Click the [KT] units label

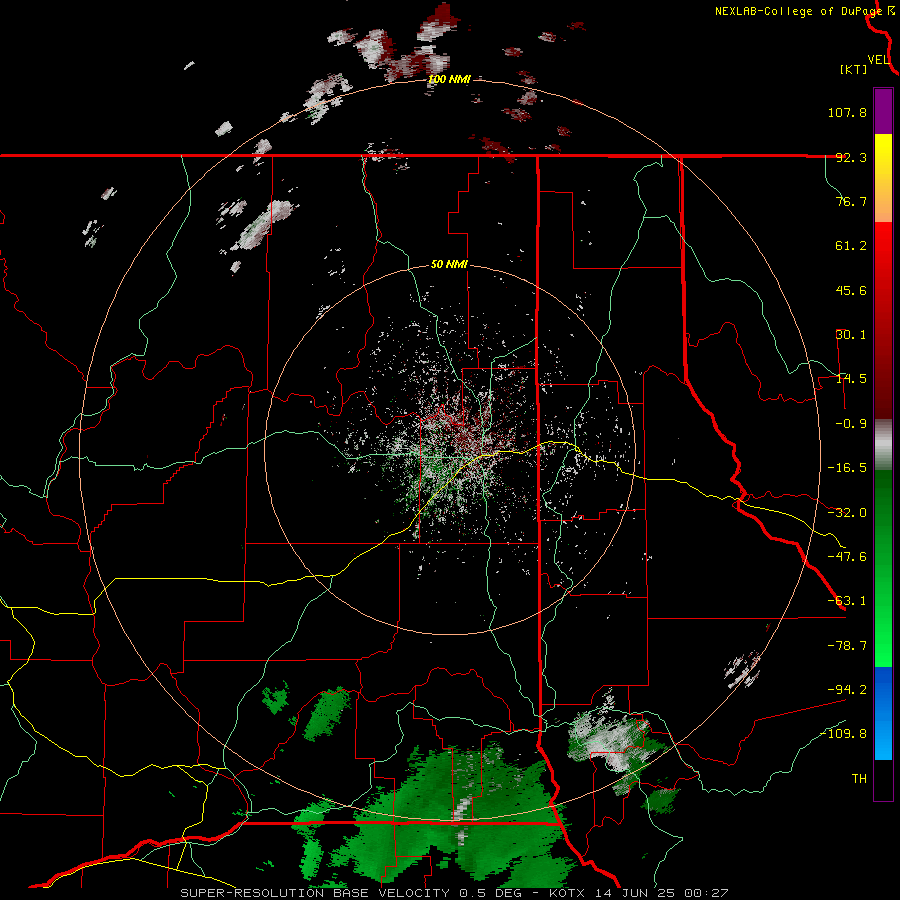point(854,69)
